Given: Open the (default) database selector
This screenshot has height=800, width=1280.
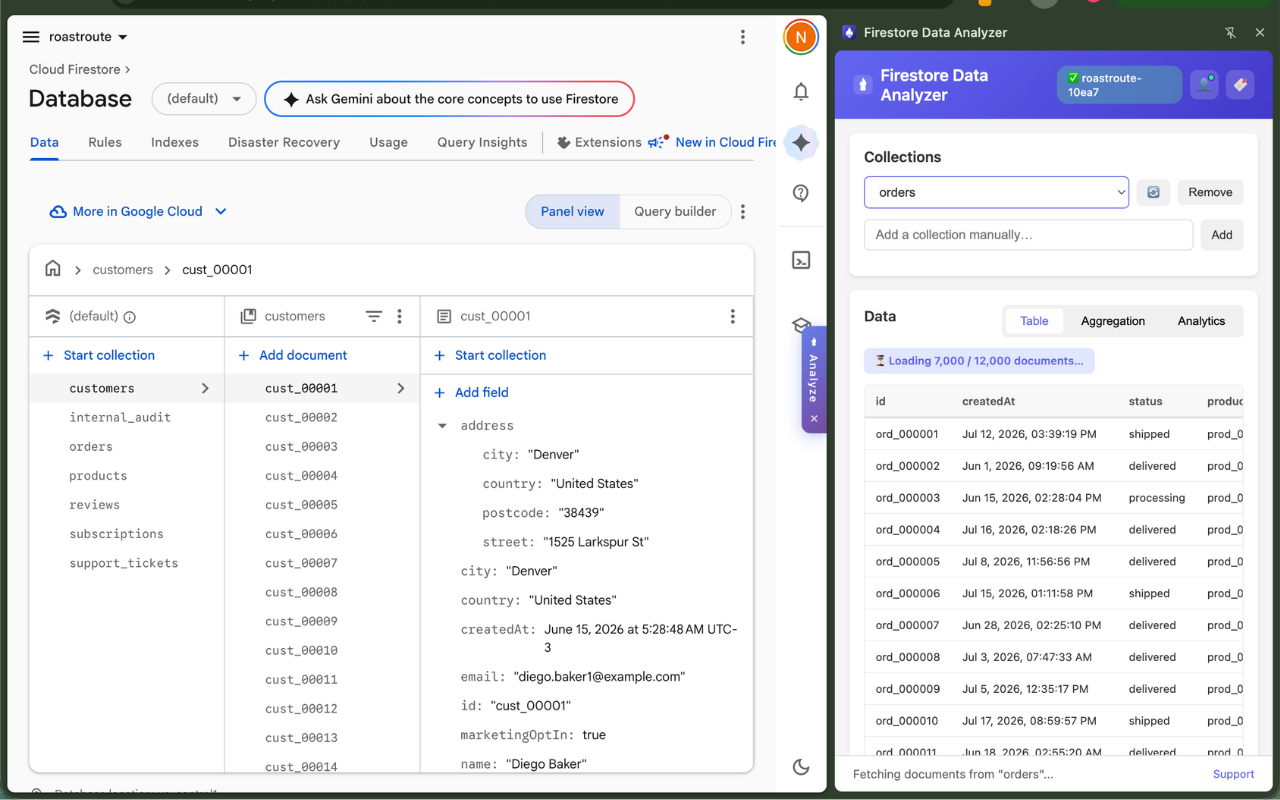Looking at the screenshot, I should coord(204,99).
